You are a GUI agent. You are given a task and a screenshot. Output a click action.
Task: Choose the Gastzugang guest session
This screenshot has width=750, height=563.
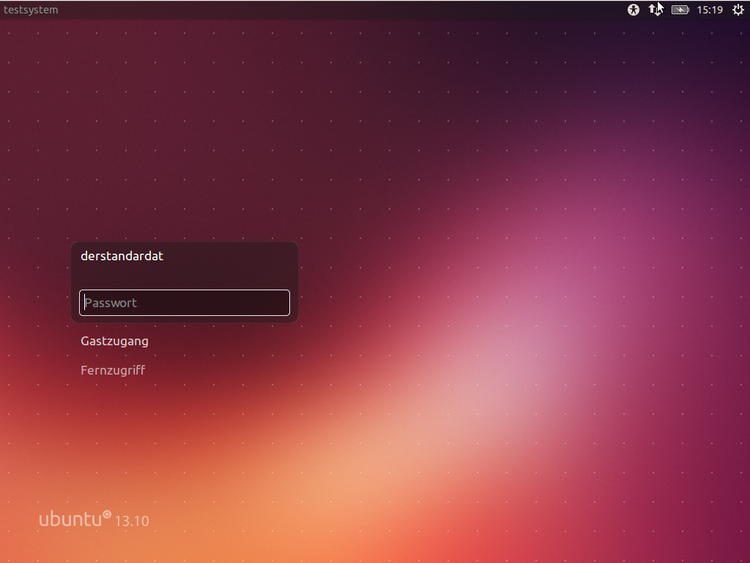click(x=115, y=341)
